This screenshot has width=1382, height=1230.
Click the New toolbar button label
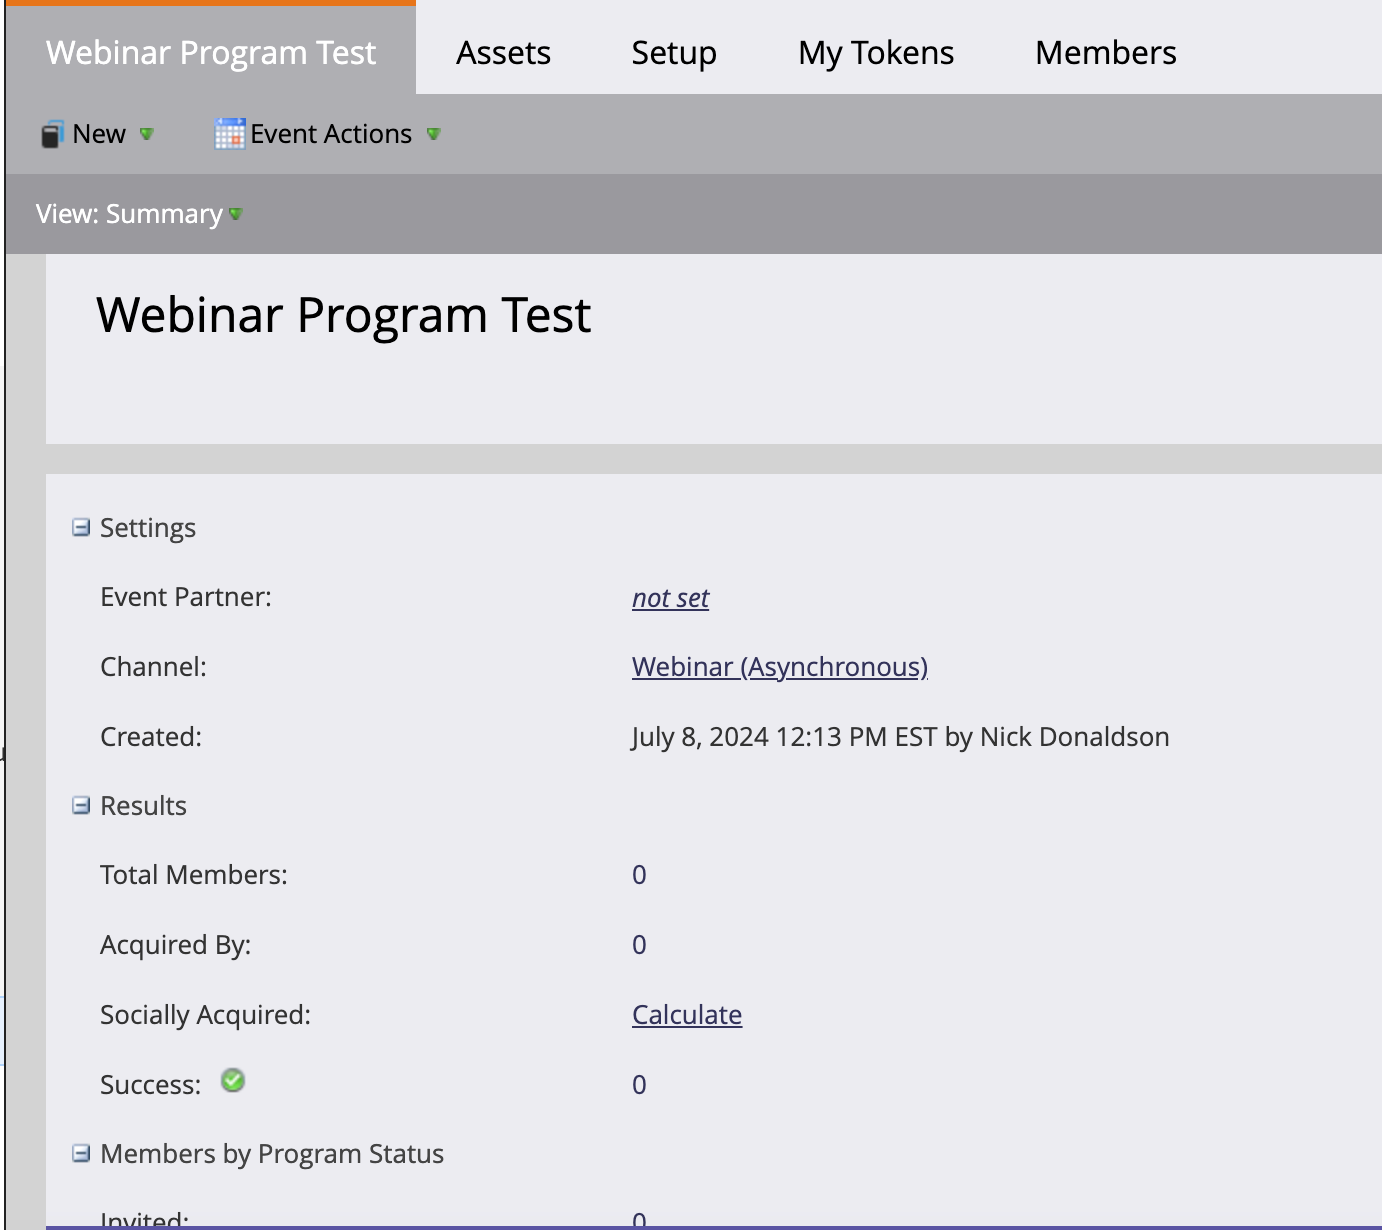click(99, 134)
